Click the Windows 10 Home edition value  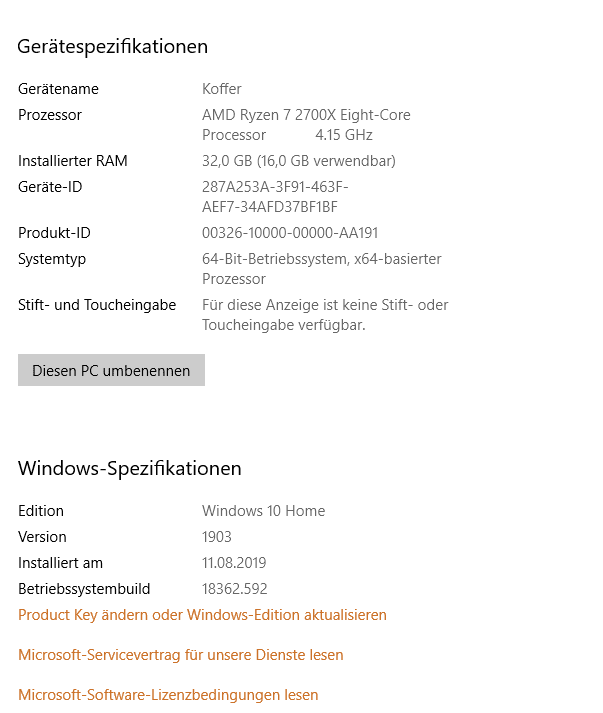click(263, 511)
